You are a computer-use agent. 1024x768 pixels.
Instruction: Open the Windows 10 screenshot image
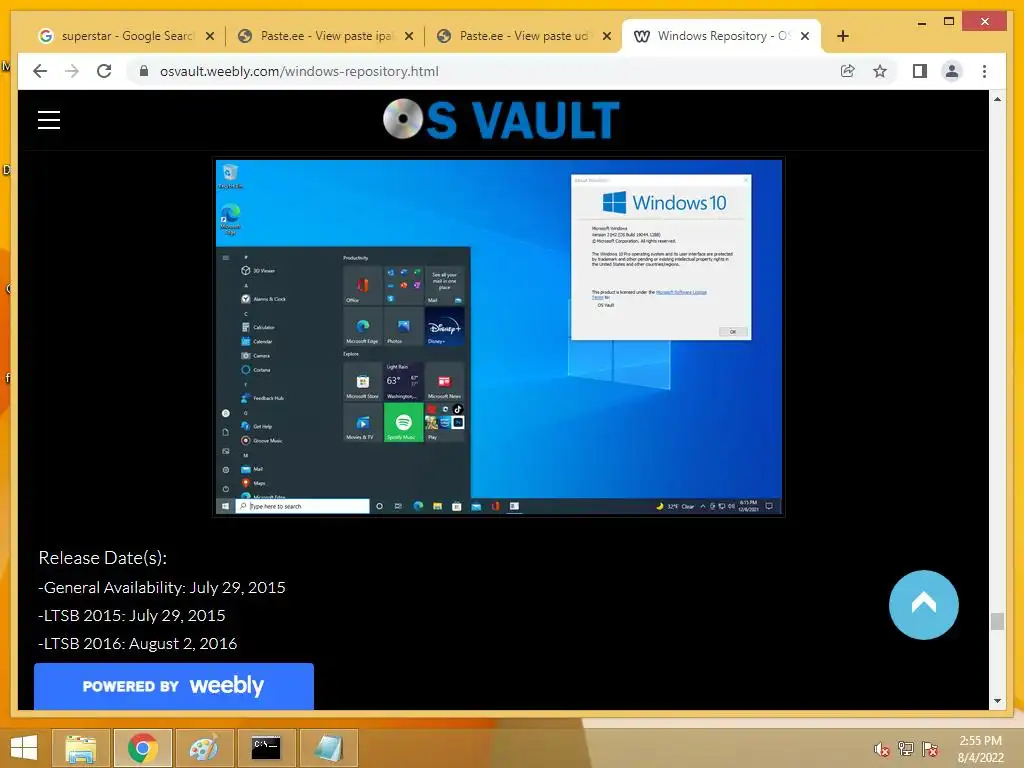499,337
